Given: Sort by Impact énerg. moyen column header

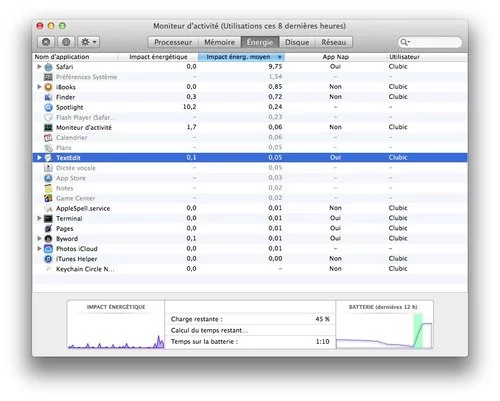Looking at the screenshot, I should 241,57.
